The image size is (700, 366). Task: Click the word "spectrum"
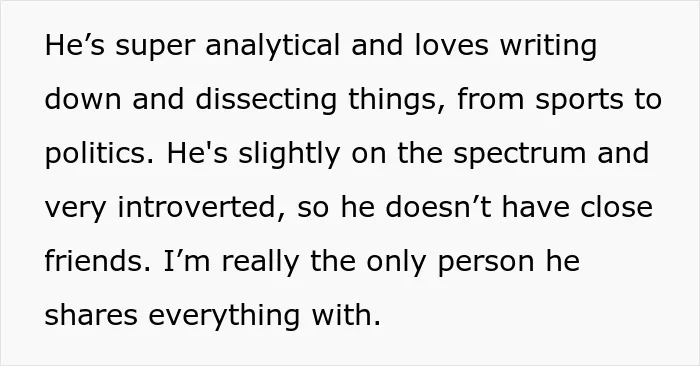click(x=520, y=155)
